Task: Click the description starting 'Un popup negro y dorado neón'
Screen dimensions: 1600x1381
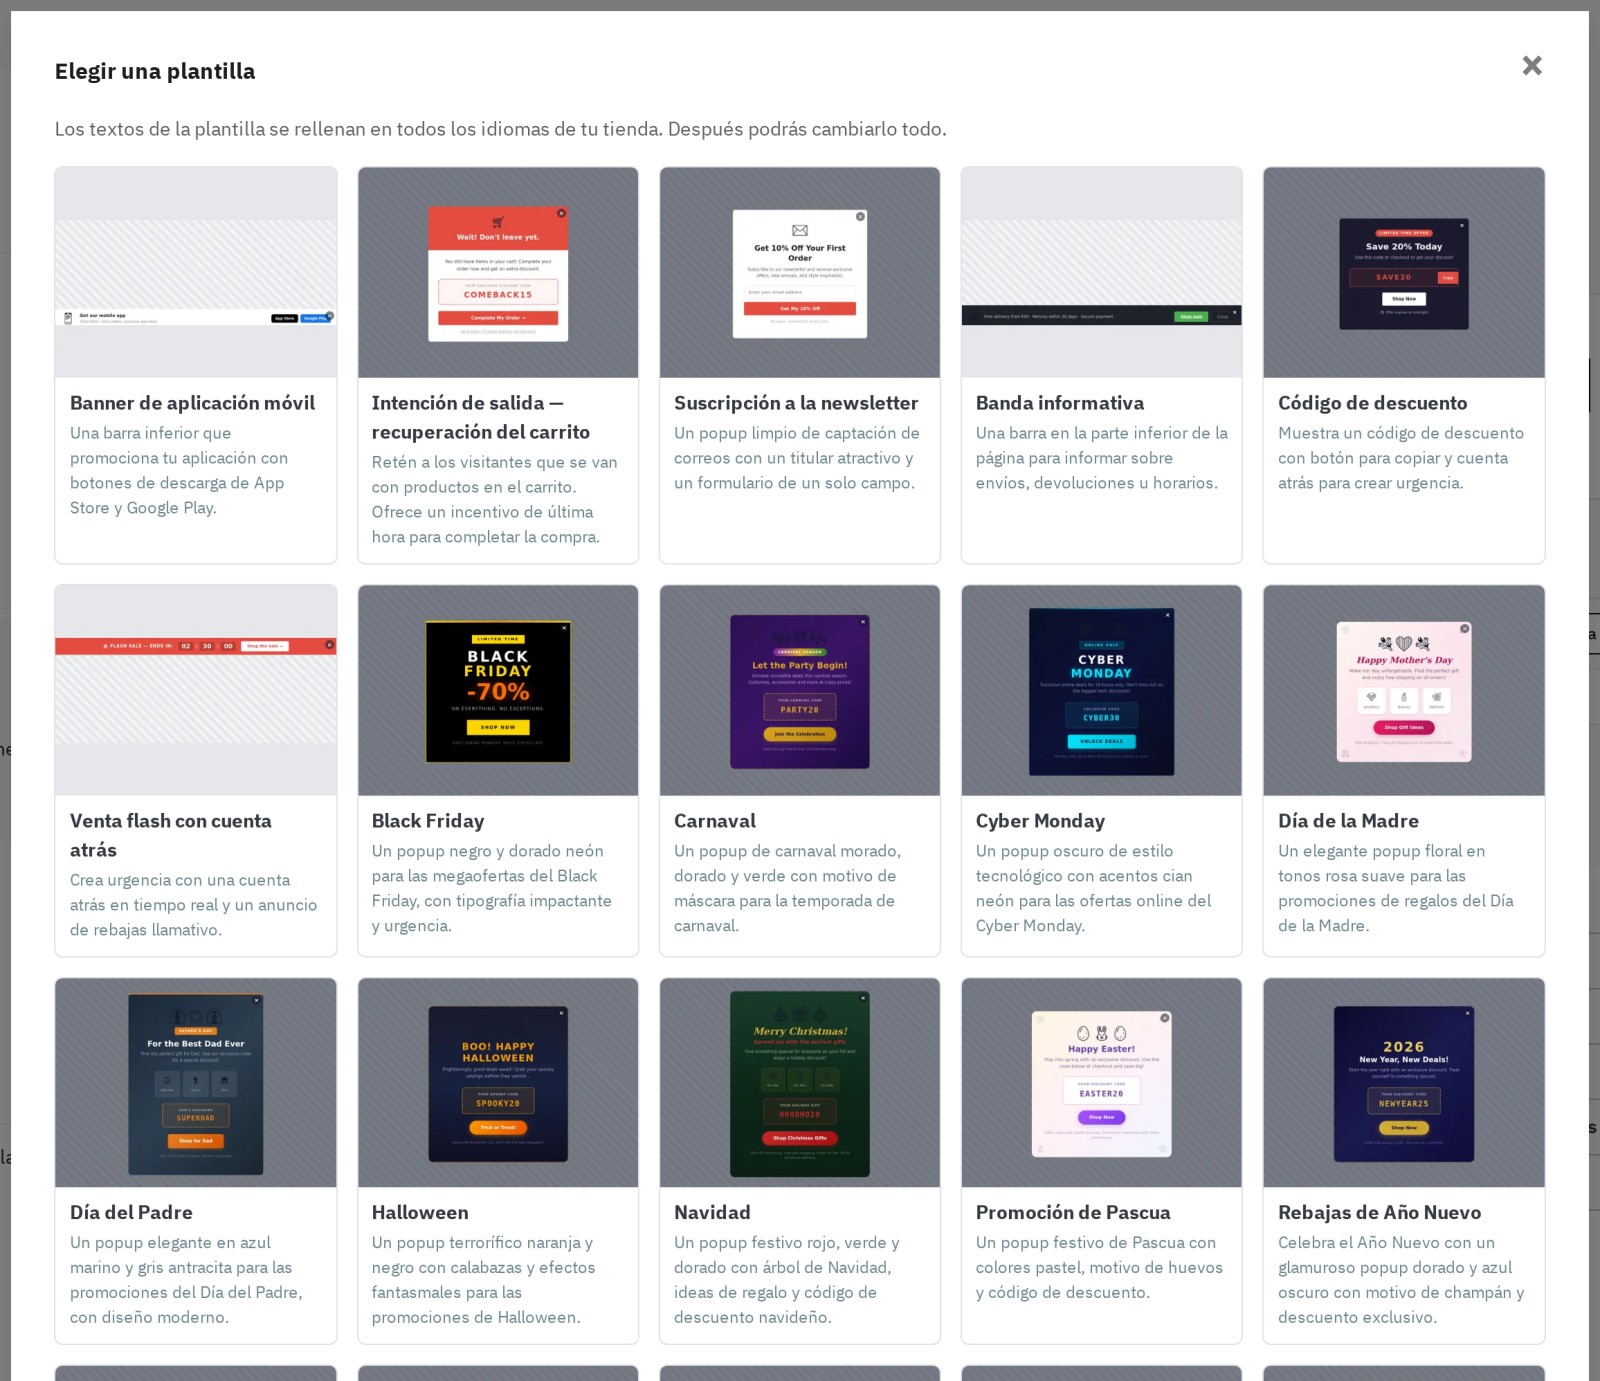Action: click(492, 888)
